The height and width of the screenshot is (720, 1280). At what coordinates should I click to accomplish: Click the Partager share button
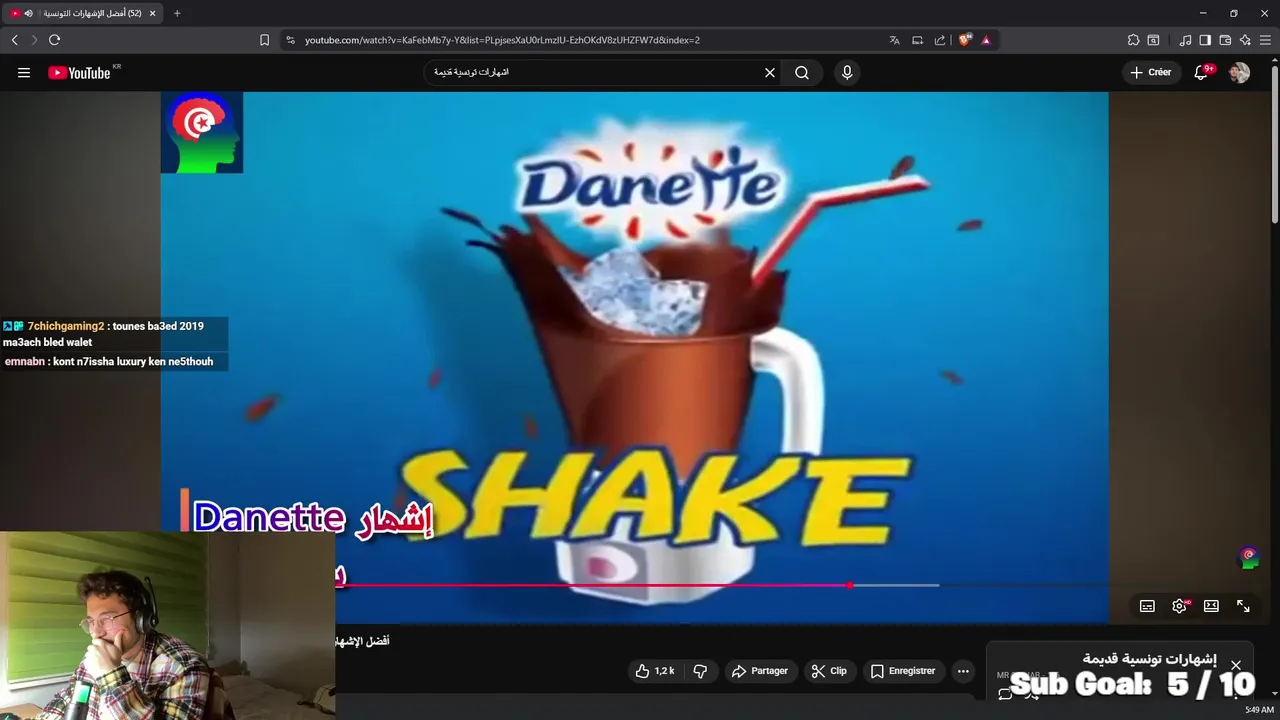coord(760,671)
